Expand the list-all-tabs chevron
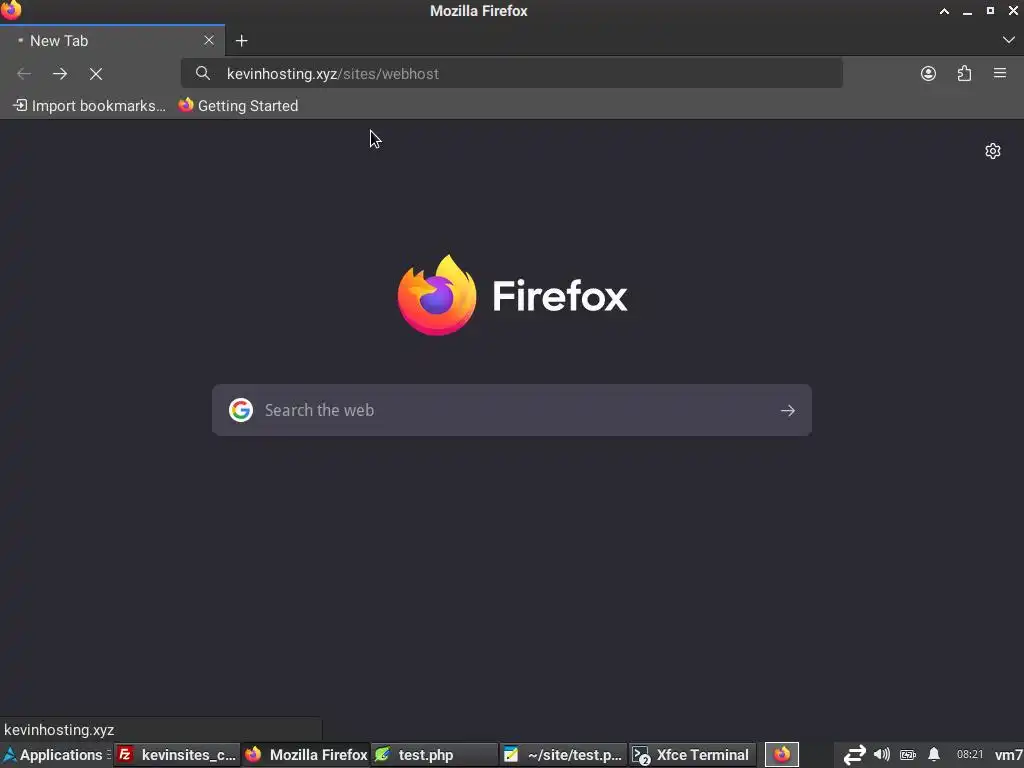This screenshot has height=768, width=1024. 1008,40
